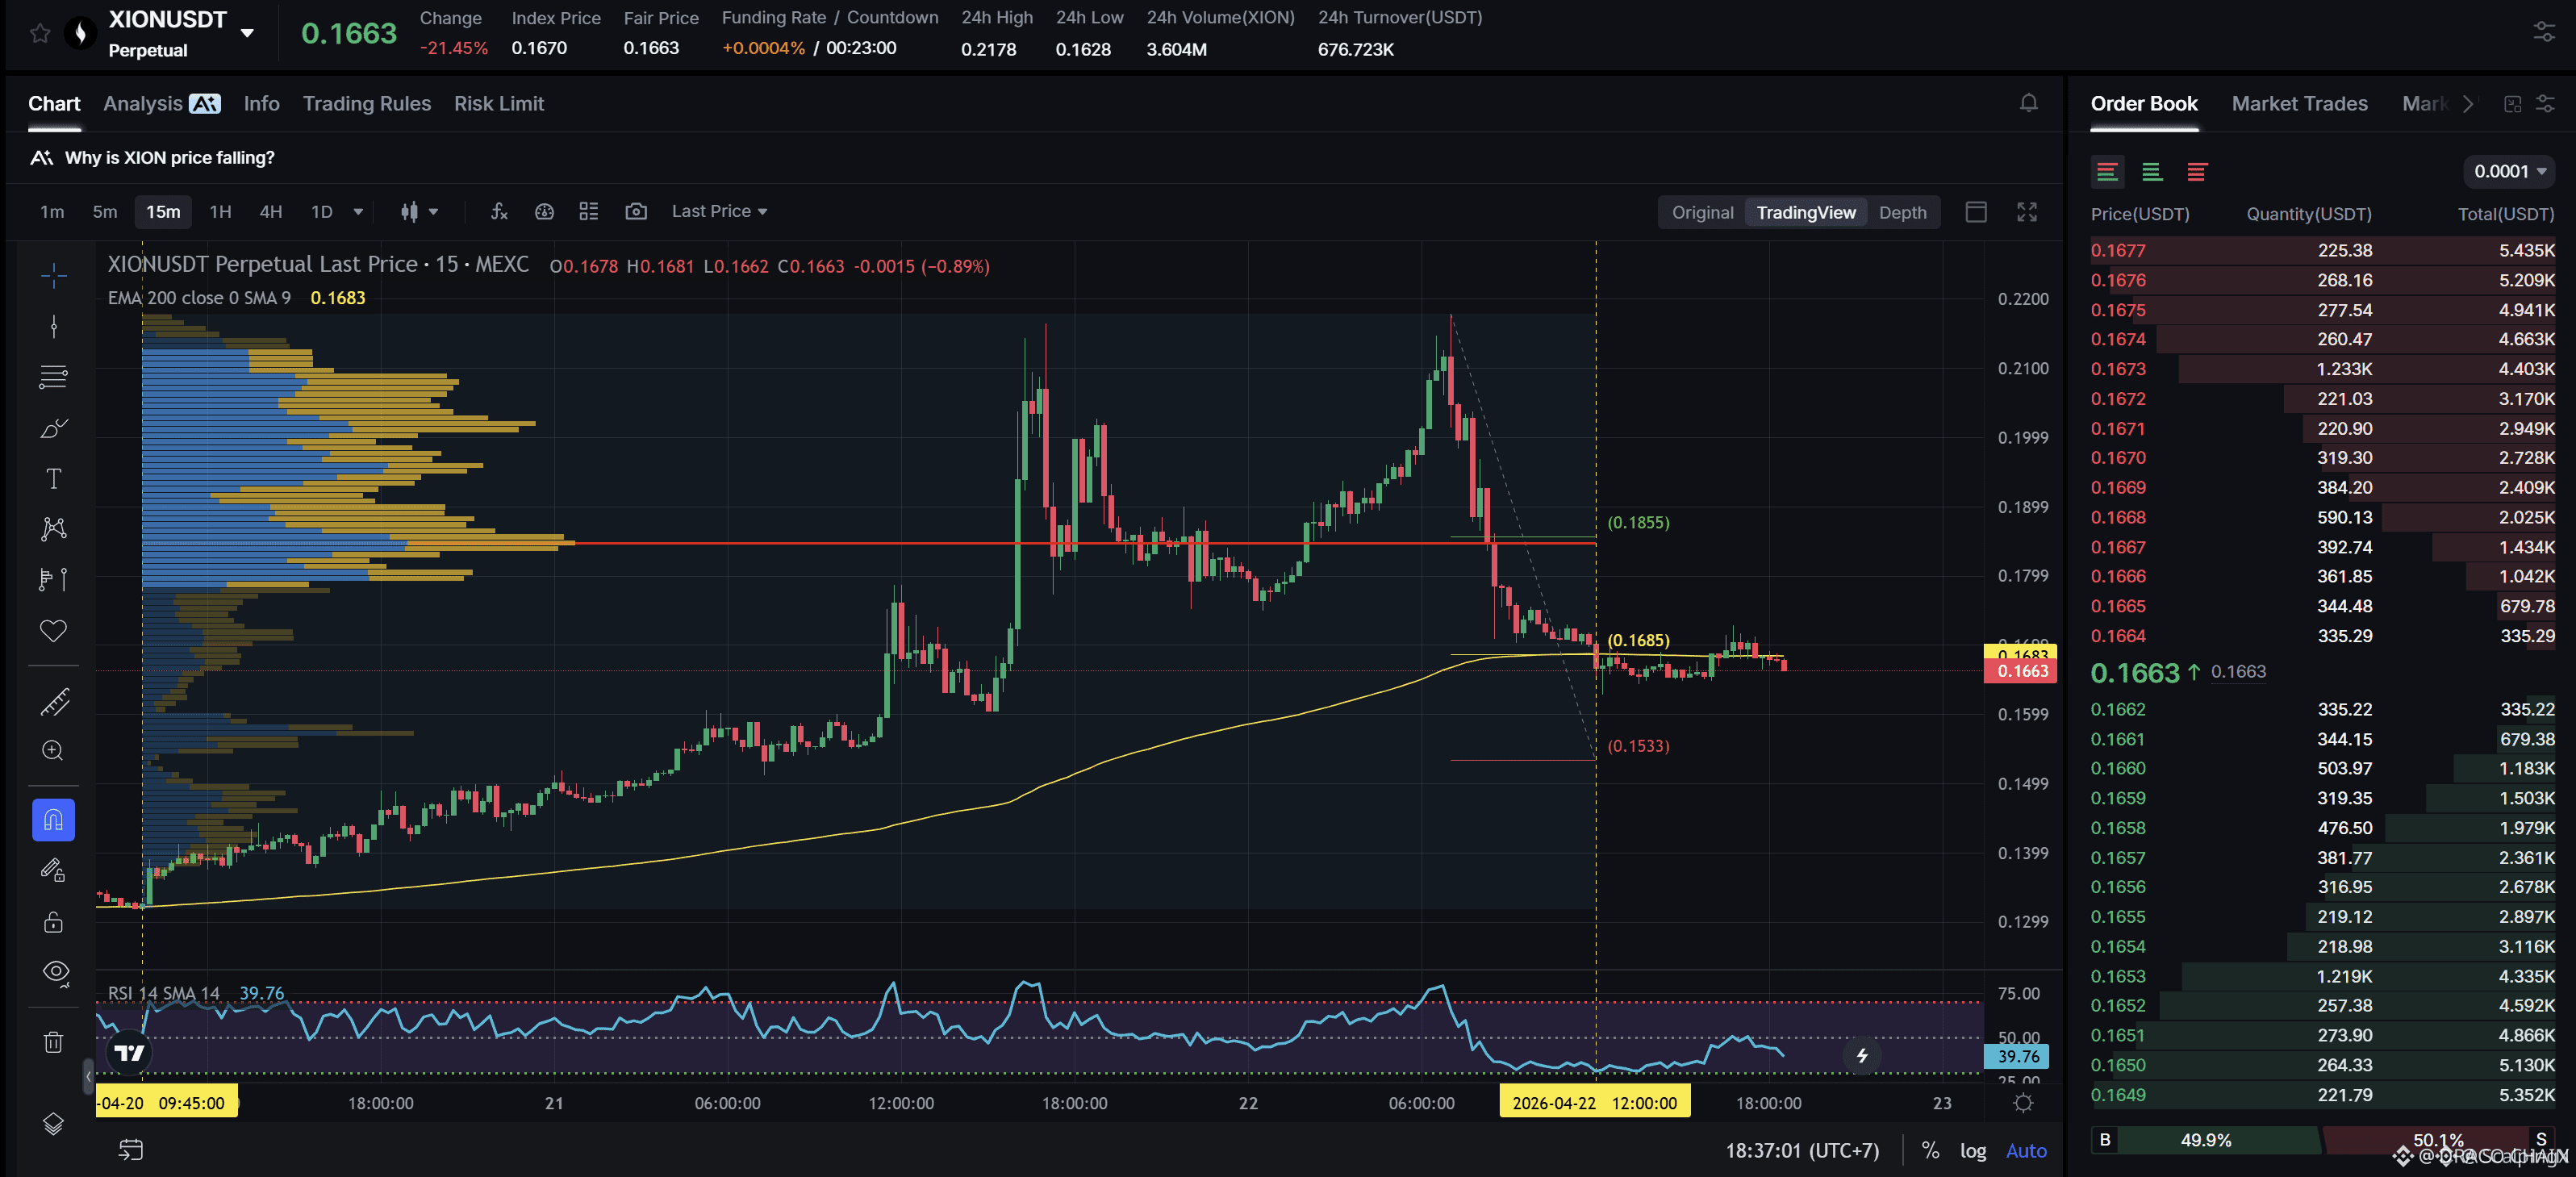This screenshot has width=2576, height=1177.
Task: Select the Text annotation tool
Action: (54, 479)
